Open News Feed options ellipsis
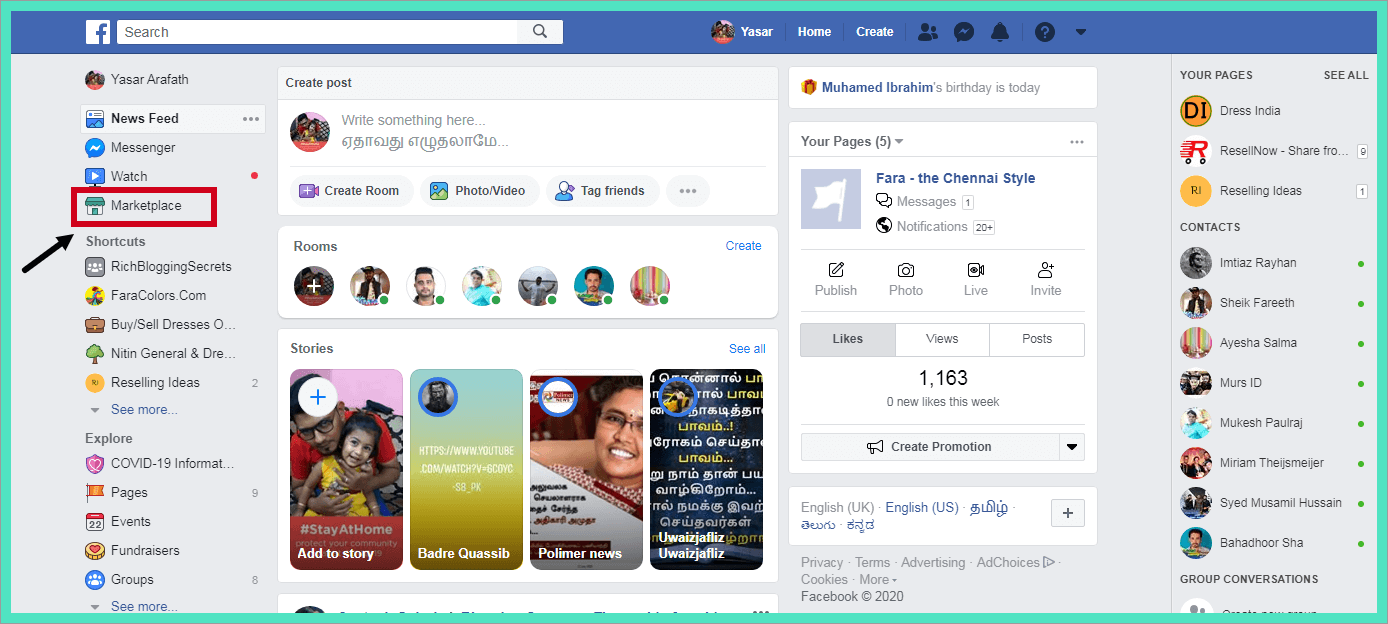 (x=251, y=119)
